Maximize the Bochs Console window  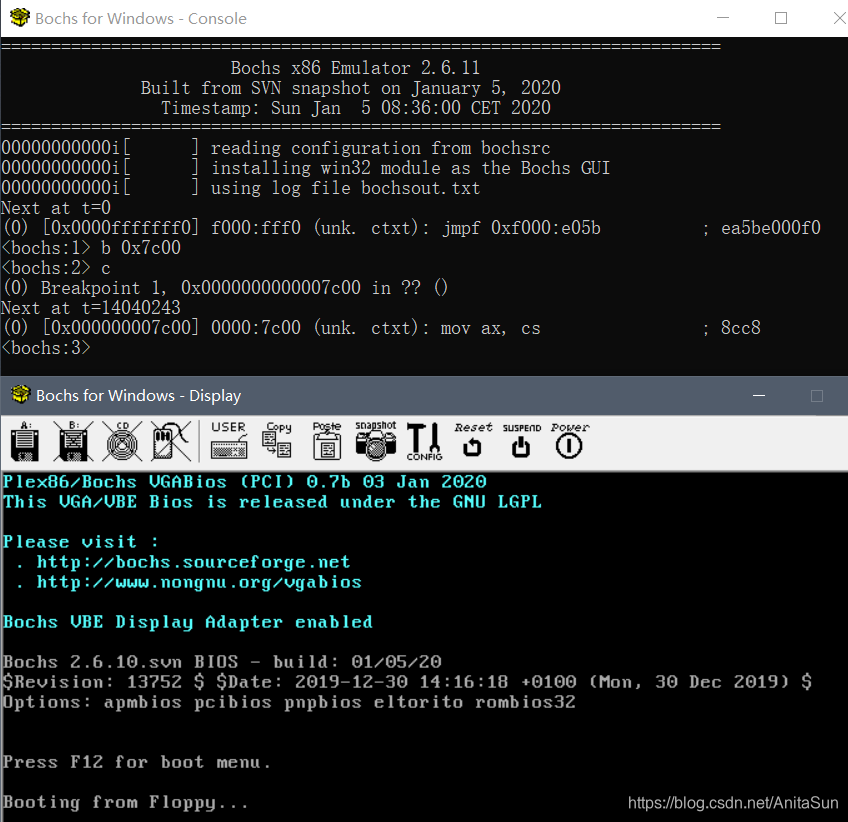click(781, 18)
